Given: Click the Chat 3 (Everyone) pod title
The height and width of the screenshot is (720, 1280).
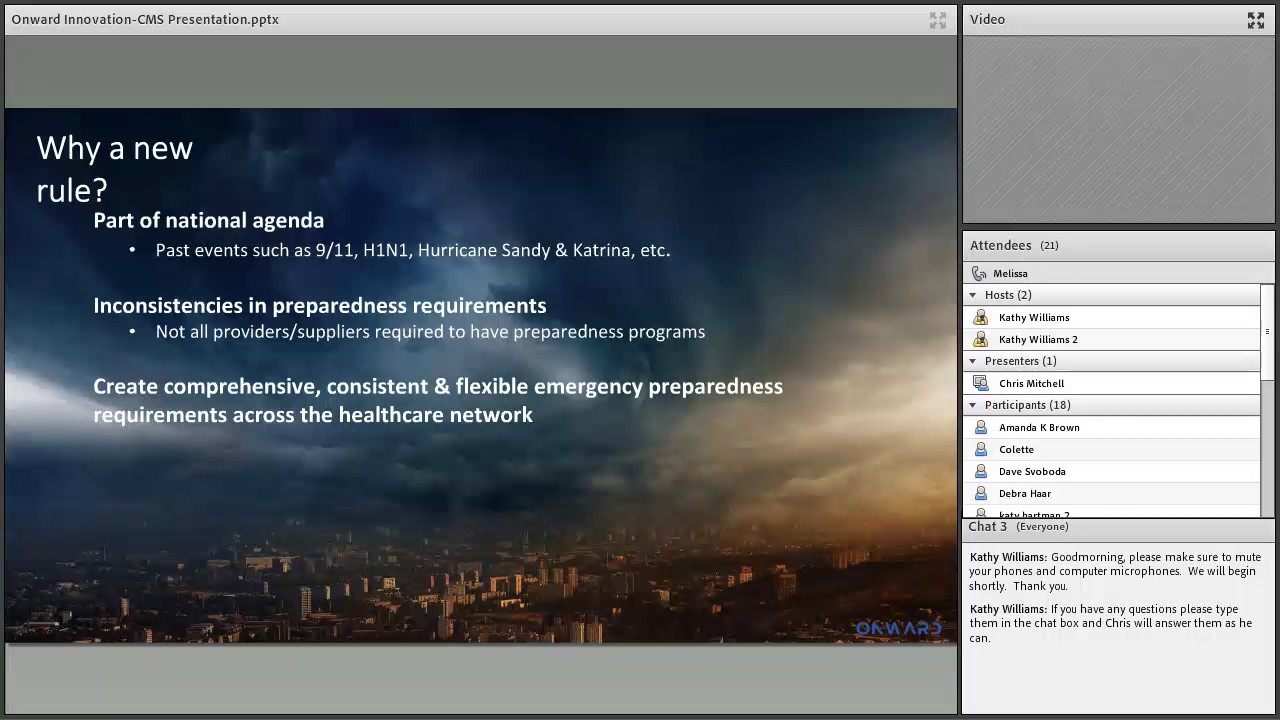Looking at the screenshot, I should (x=1018, y=527).
